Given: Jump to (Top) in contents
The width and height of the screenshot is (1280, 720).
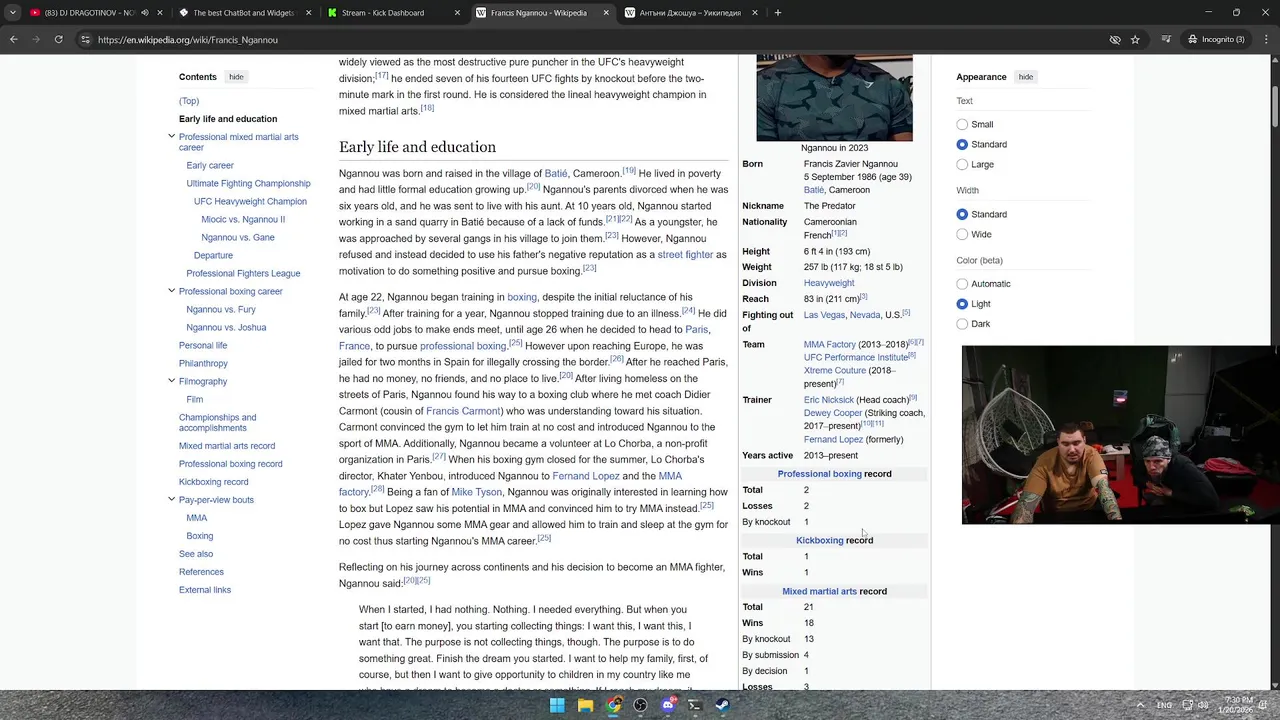Looking at the screenshot, I should 189,101.
